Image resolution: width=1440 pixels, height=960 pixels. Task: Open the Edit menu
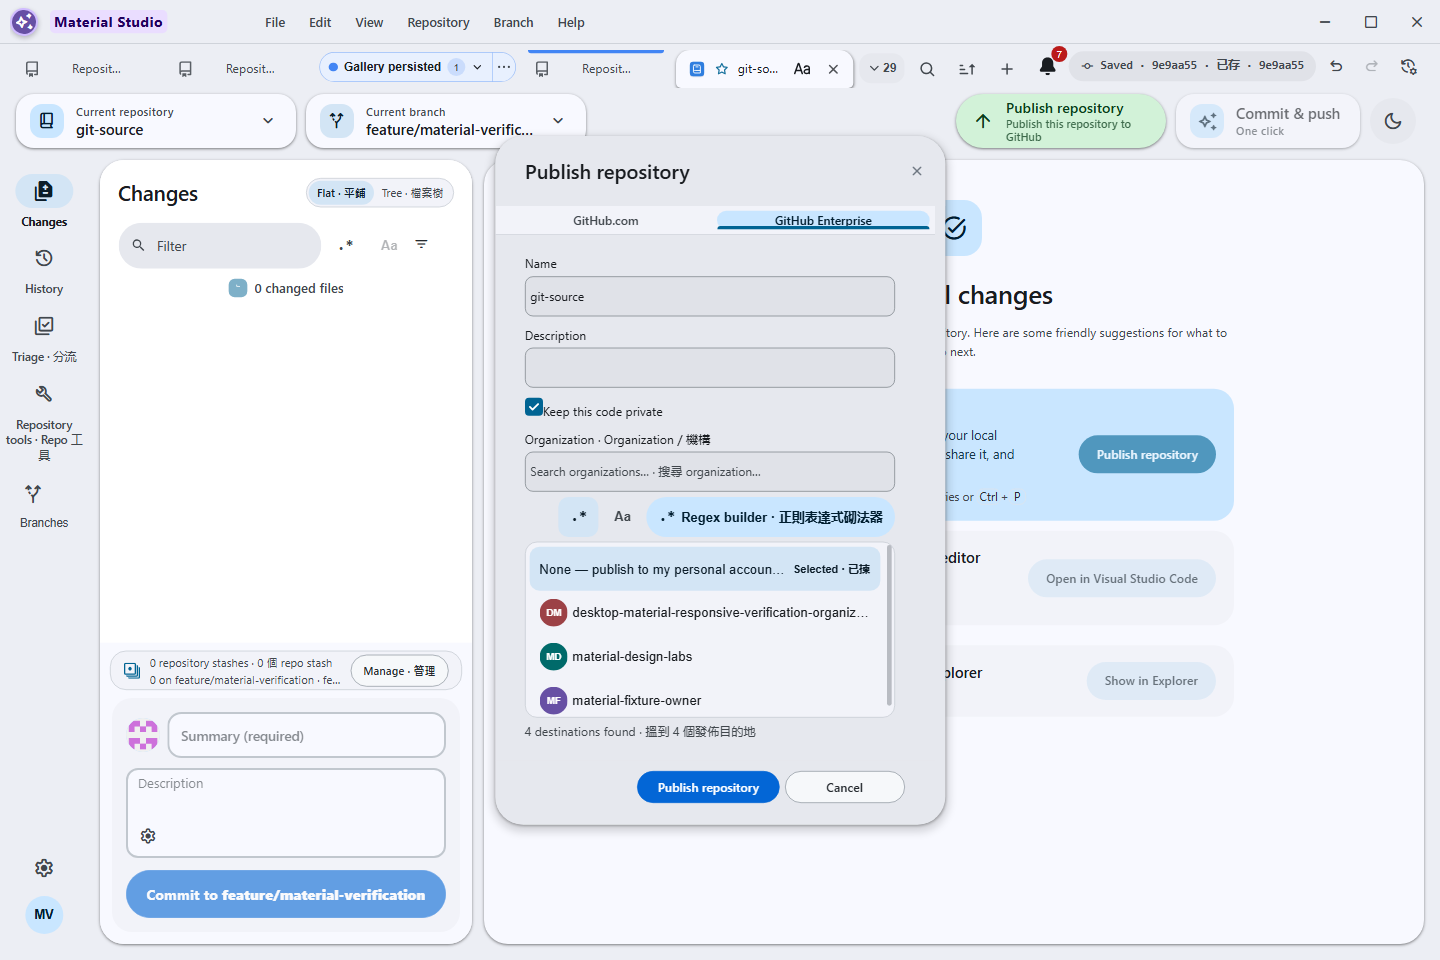click(x=320, y=22)
